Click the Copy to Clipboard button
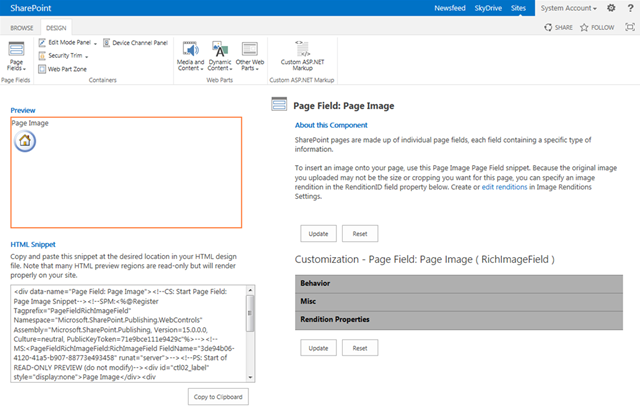The image size is (640, 411). point(218,397)
